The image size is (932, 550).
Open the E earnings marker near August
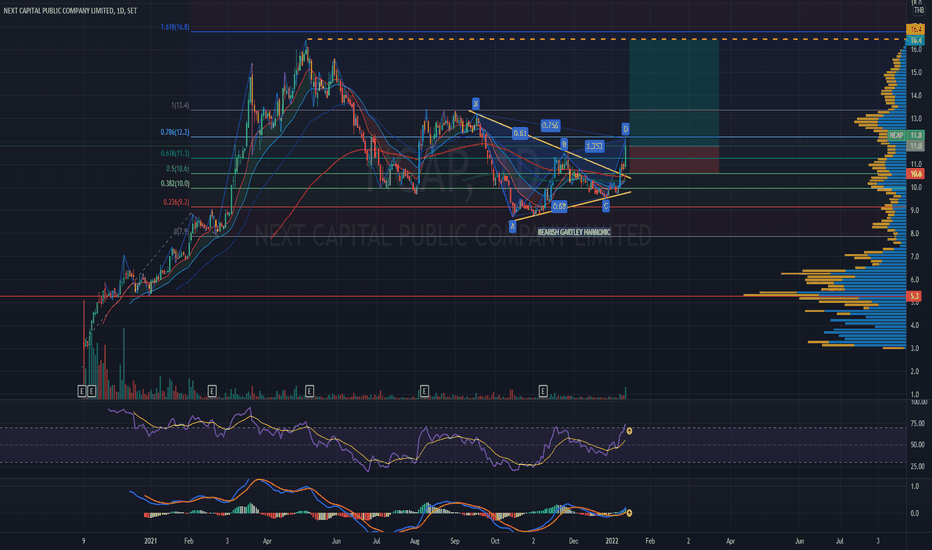424,391
